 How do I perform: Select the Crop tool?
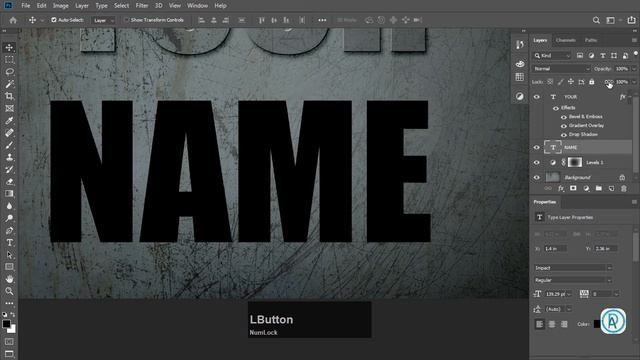(x=9, y=96)
